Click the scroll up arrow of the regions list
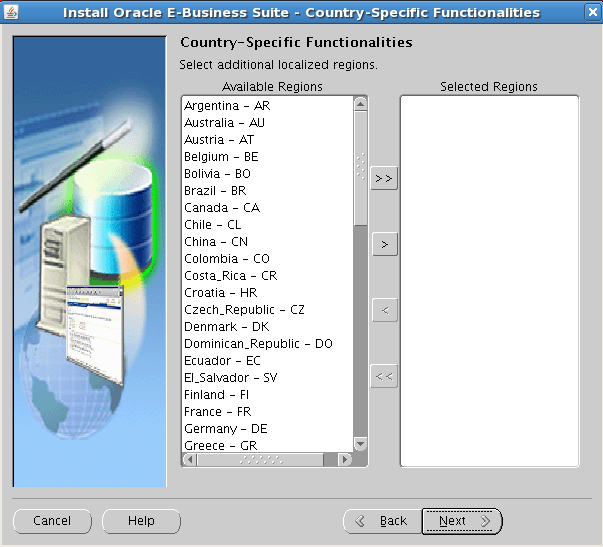The width and height of the screenshot is (603, 547). pos(360,104)
